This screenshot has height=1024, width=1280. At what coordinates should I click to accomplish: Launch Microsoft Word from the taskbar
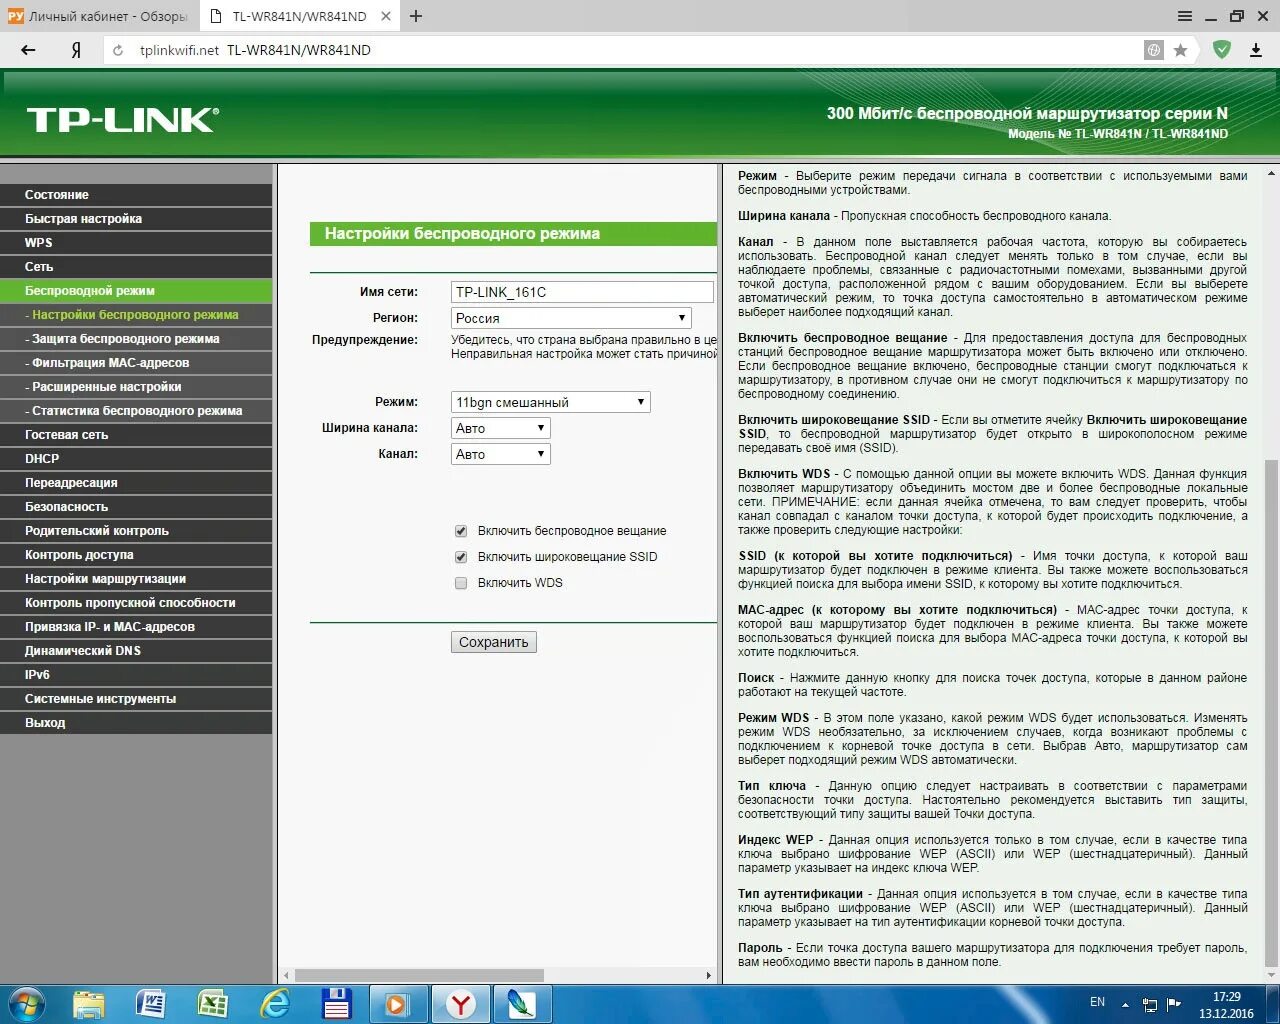tap(150, 1004)
